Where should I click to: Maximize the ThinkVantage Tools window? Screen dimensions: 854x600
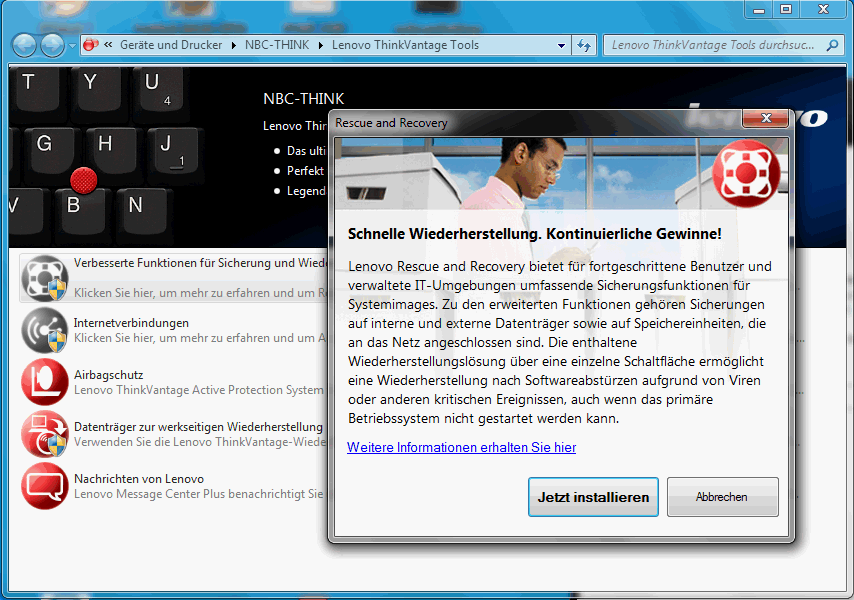(x=785, y=9)
